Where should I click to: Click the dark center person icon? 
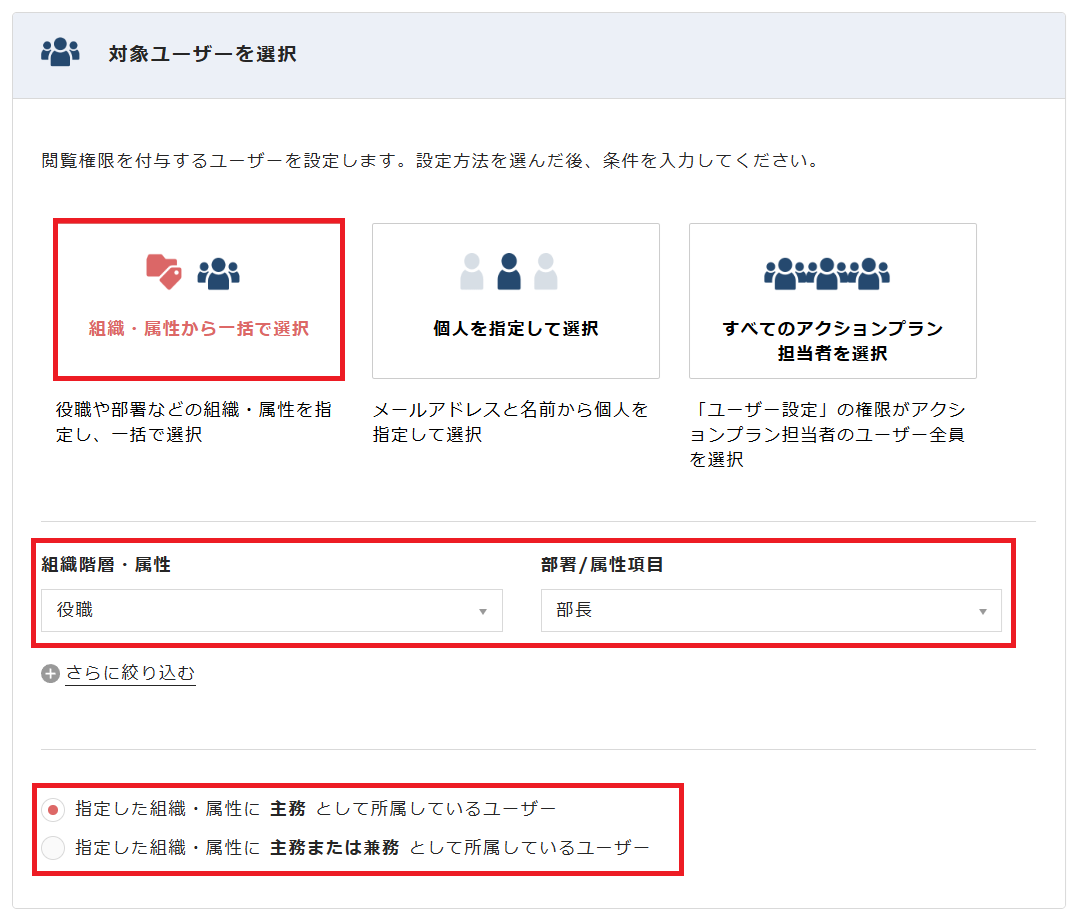[x=509, y=271]
